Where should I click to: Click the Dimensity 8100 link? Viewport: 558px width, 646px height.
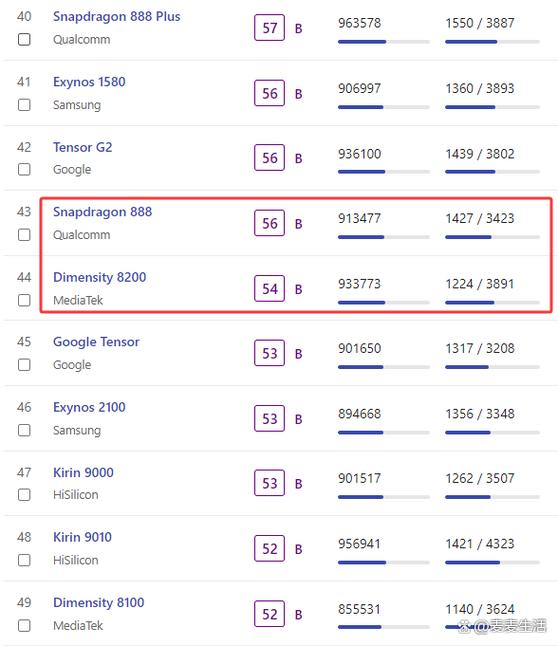pos(99,602)
